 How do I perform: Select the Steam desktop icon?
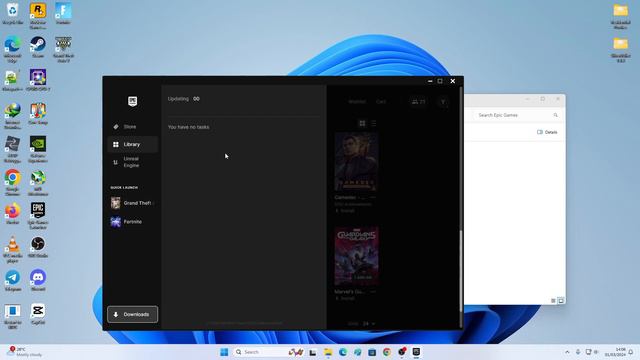(38, 47)
